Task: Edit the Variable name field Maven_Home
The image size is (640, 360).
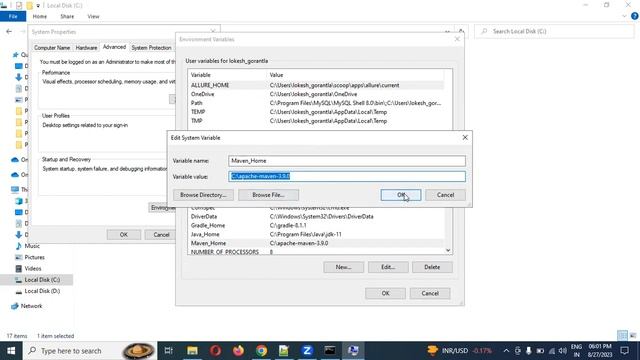Action: (347, 161)
